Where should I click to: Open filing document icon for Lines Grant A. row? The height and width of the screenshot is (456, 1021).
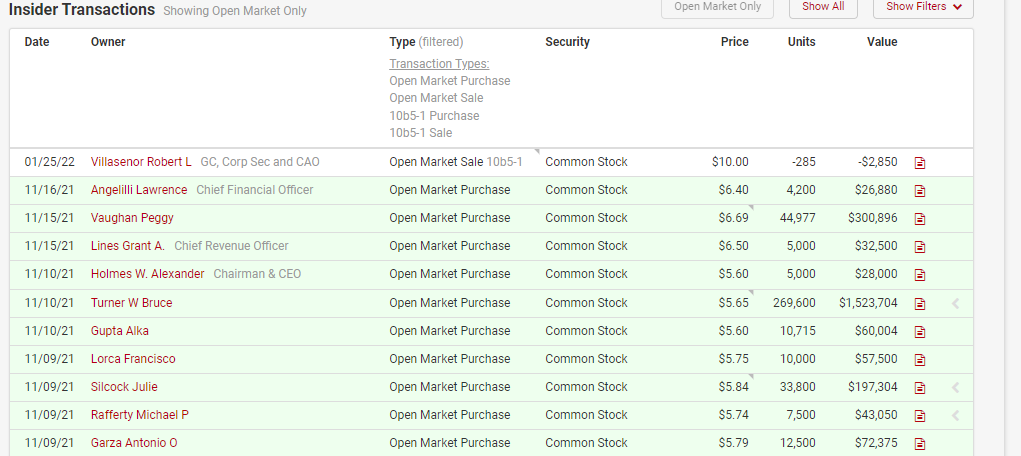pos(920,247)
